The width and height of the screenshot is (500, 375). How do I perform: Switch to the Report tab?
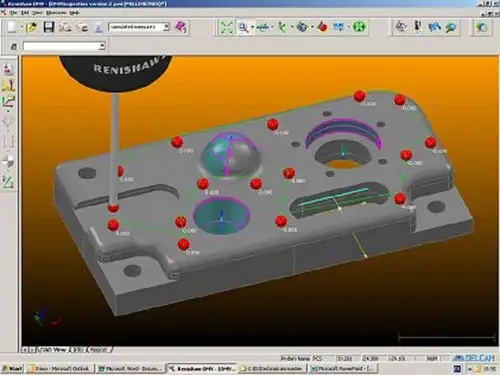[x=99, y=350]
